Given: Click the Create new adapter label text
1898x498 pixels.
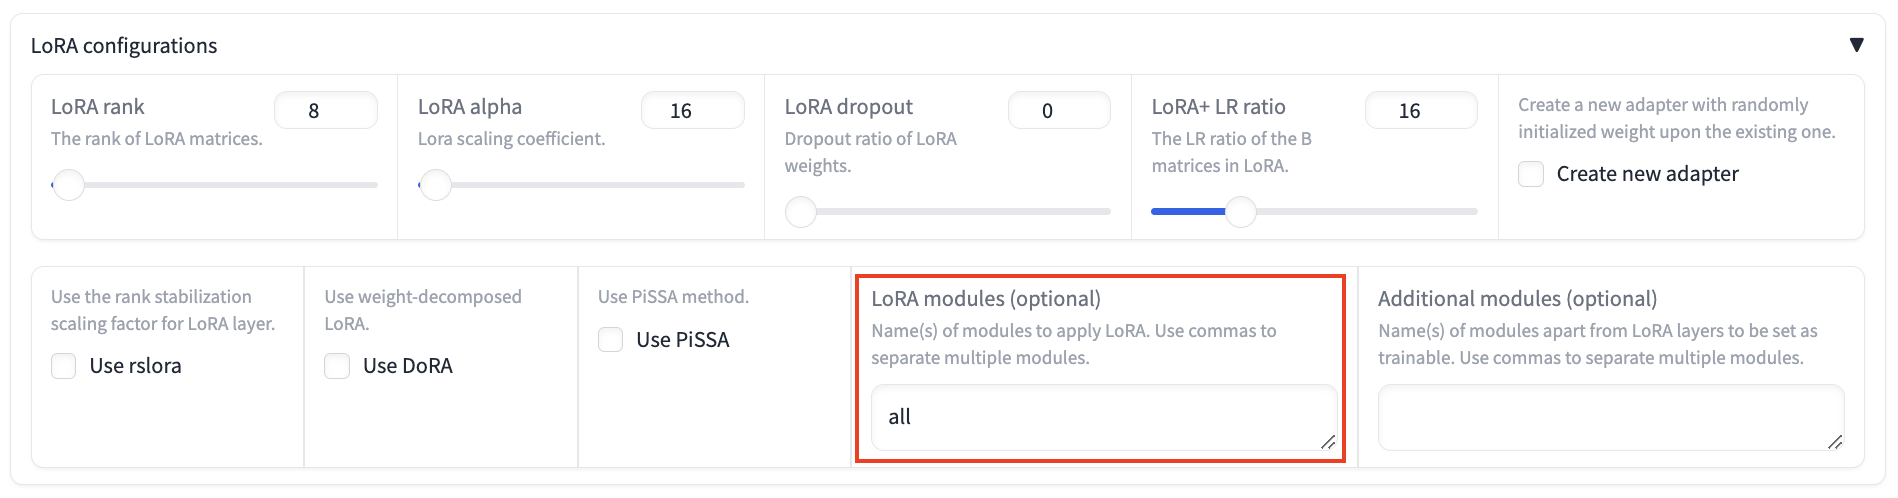Looking at the screenshot, I should pyautogui.click(x=1647, y=174).
